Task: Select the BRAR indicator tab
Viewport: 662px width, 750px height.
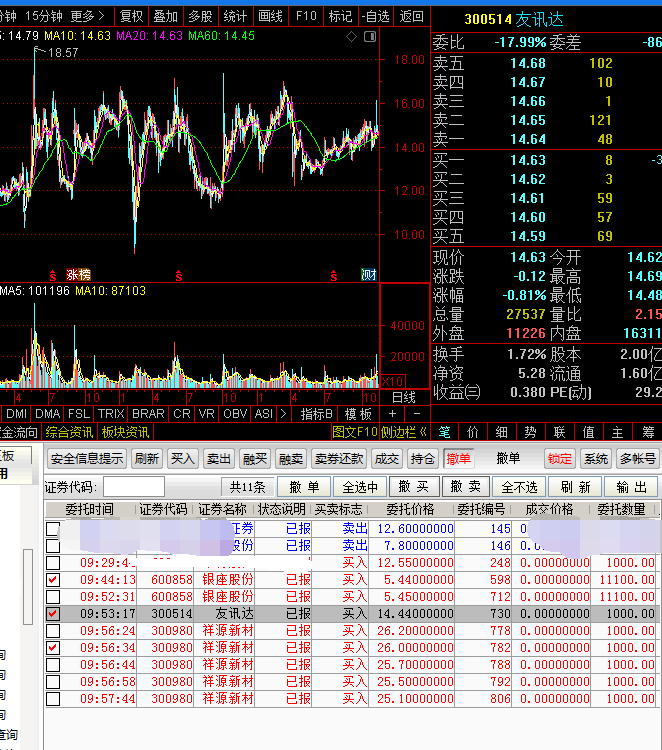Action: tap(148, 414)
